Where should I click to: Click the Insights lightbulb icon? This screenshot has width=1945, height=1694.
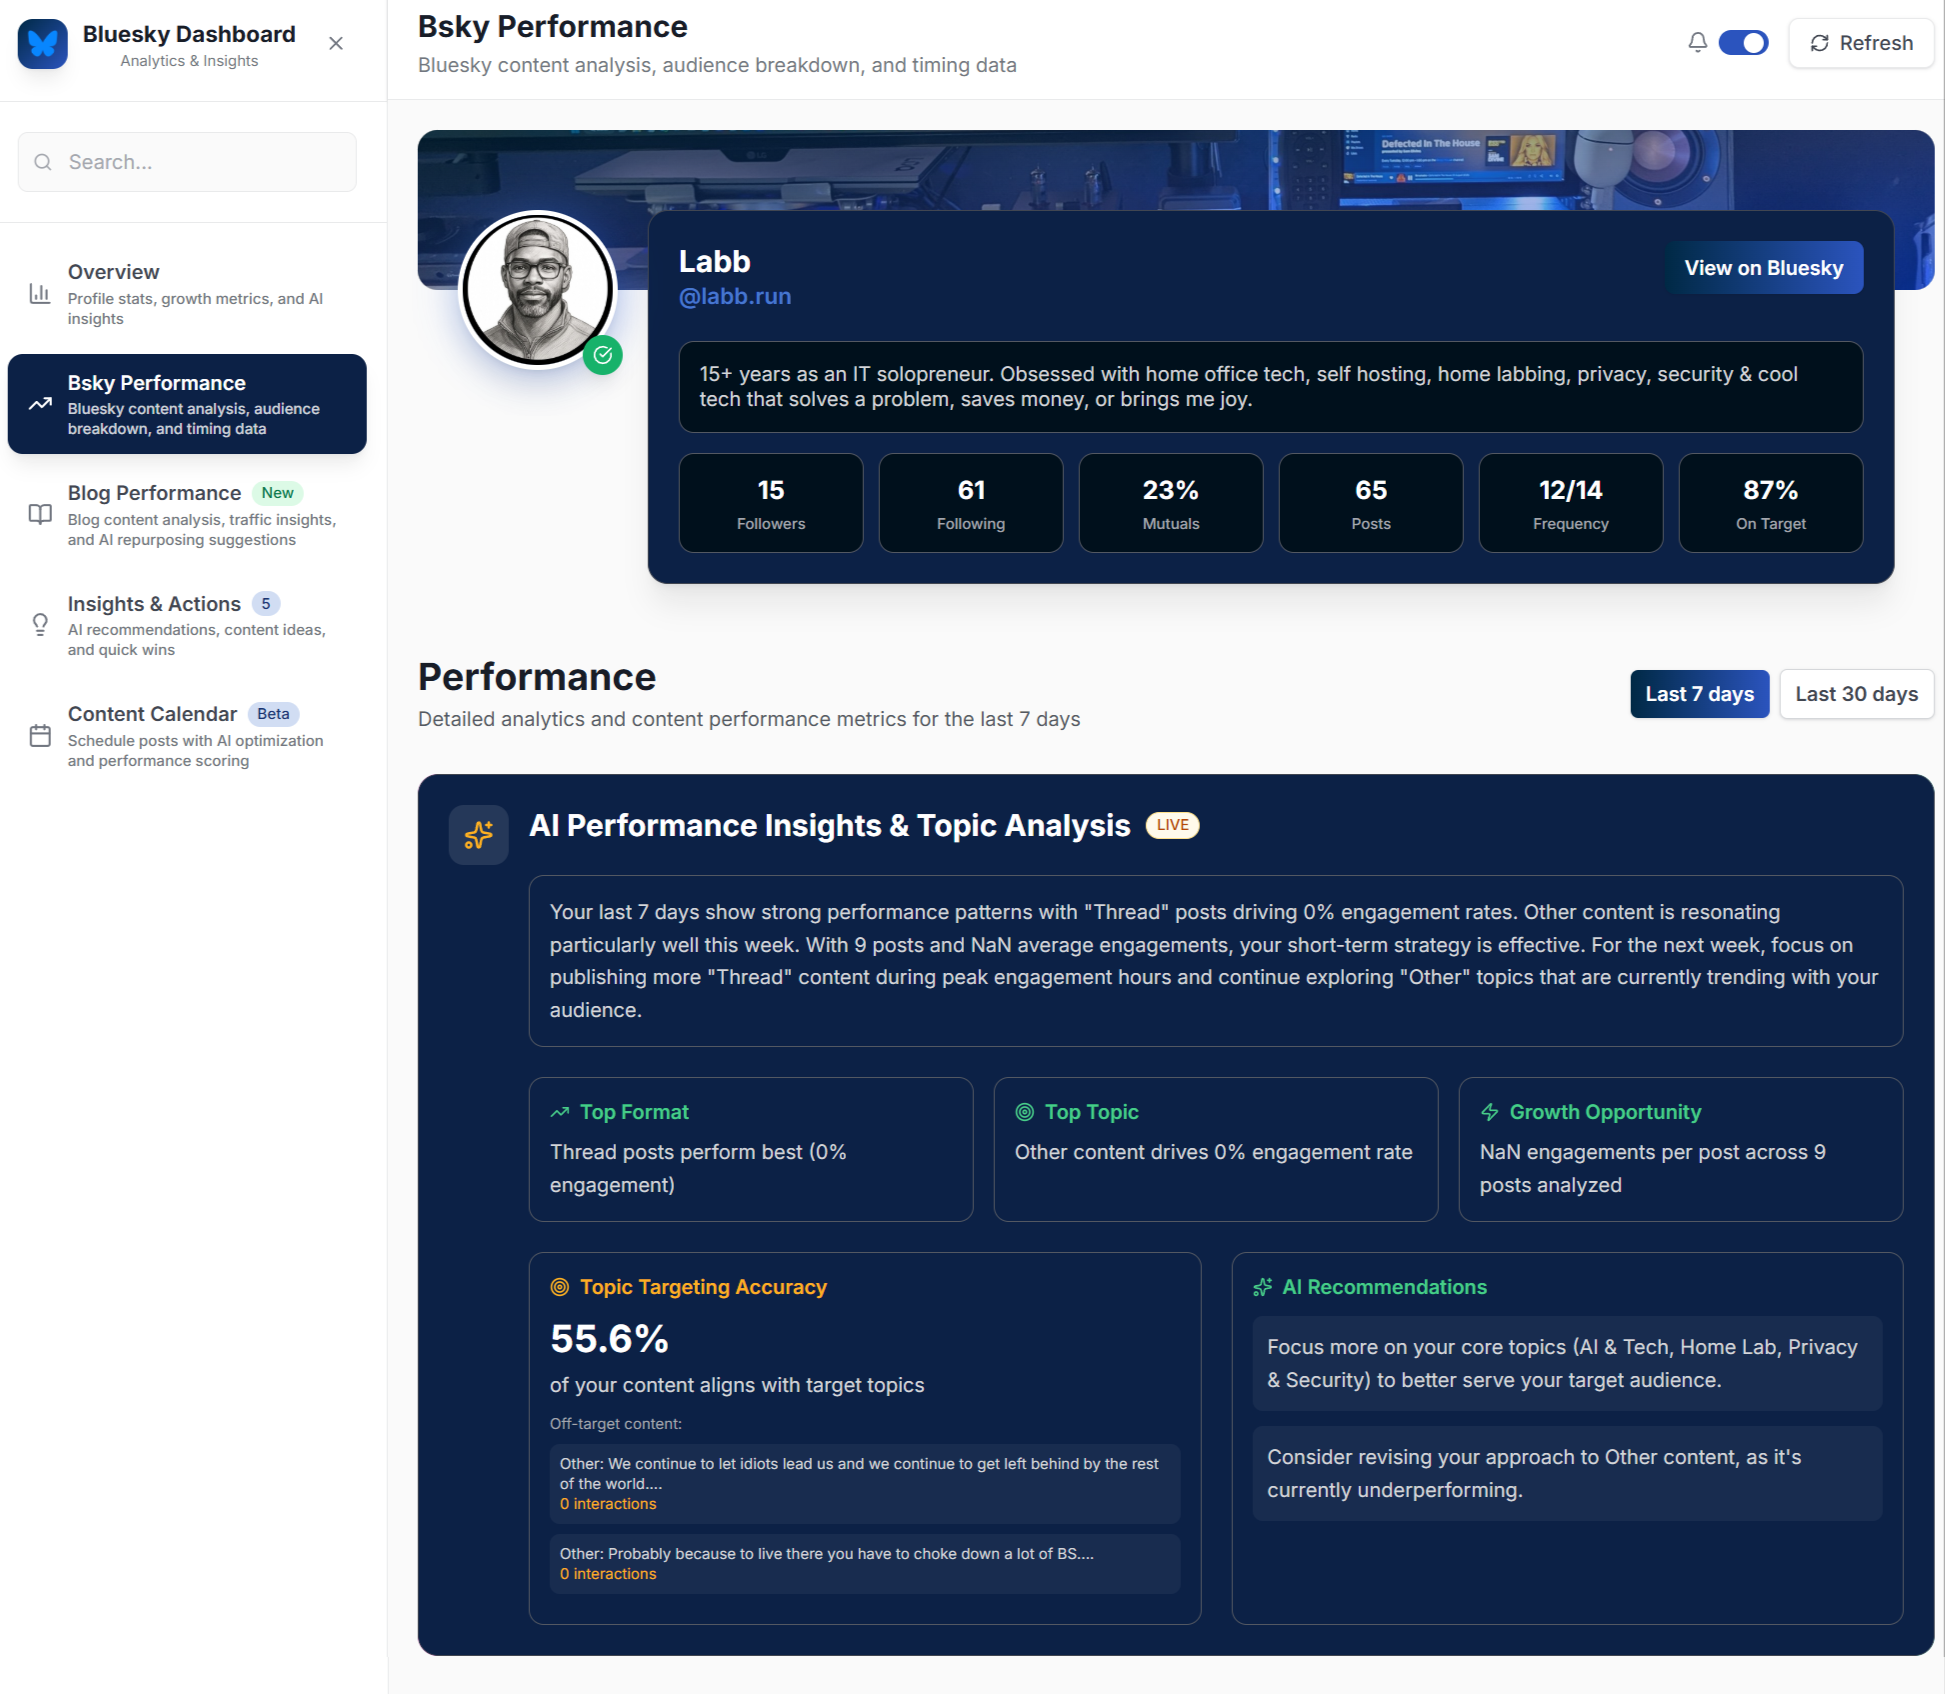(40, 625)
